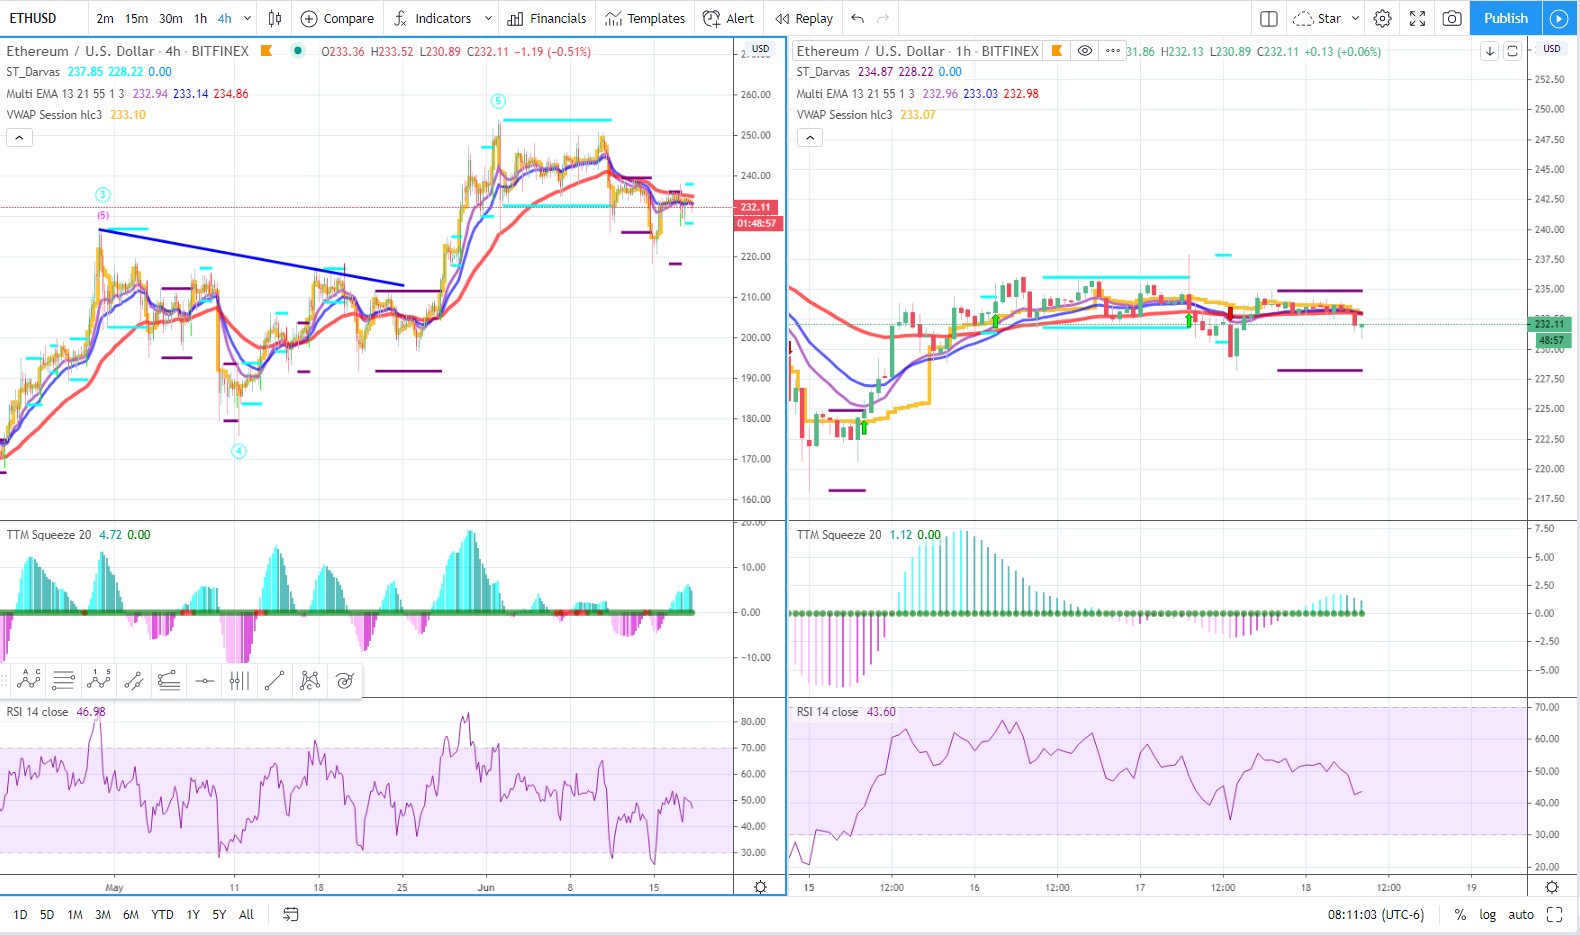Select the Fib spiral drawing tool
1580x935 pixels.
coord(345,681)
